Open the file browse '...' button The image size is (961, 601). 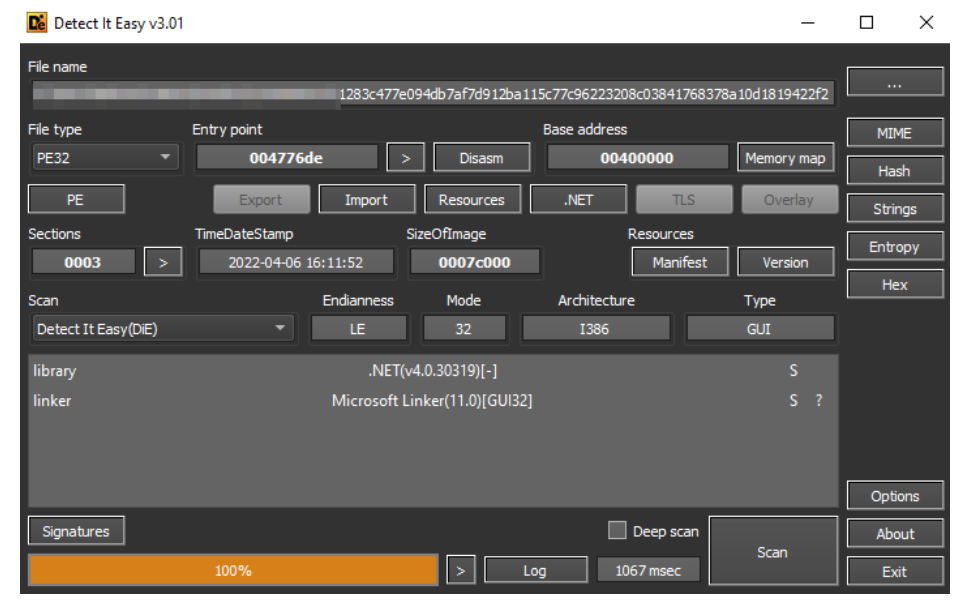[894, 82]
